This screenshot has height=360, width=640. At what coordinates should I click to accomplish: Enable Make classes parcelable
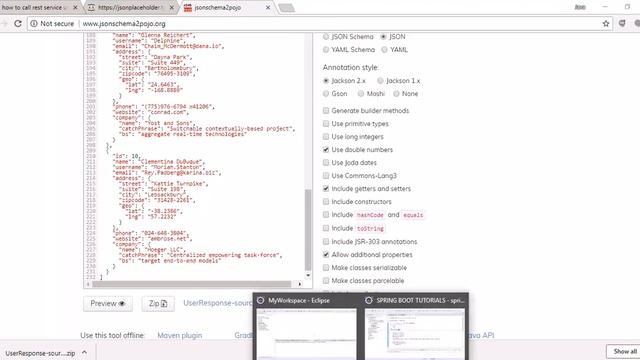click(x=326, y=281)
